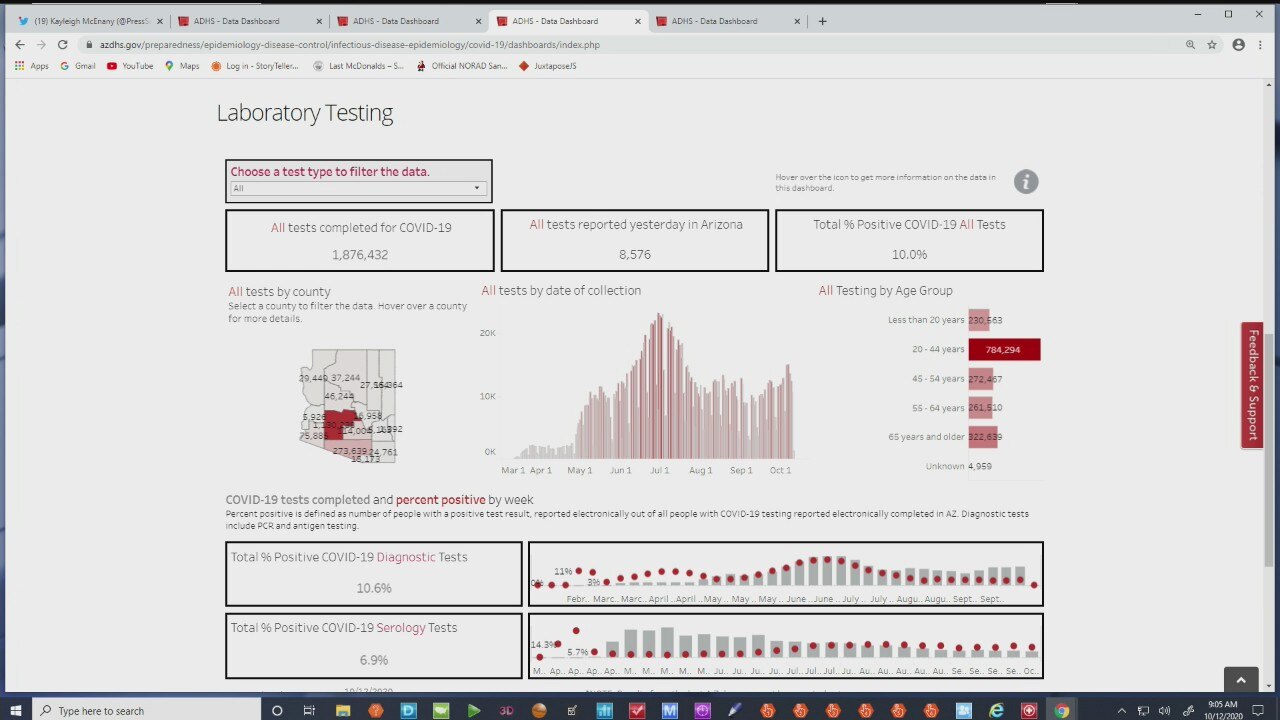The image size is (1280, 720).
Task: Reload the page with the refresh icon
Action: point(62,45)
